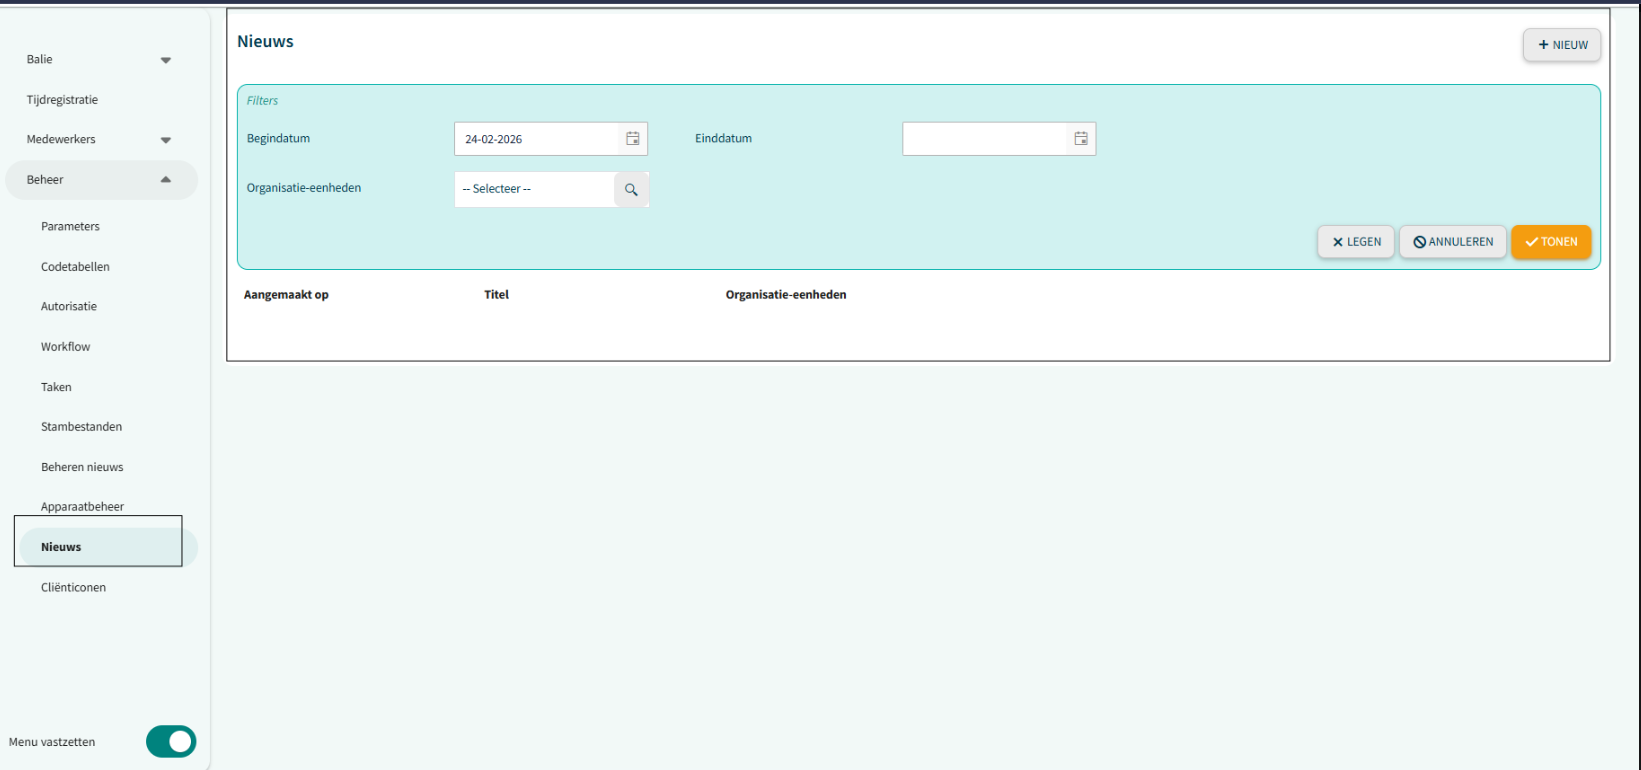Click the Organisatie-eenheden search magnifier icon

point(631,190)
